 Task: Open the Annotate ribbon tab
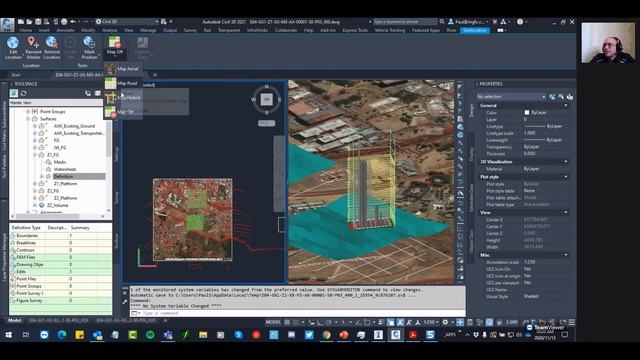pos(65,30)
